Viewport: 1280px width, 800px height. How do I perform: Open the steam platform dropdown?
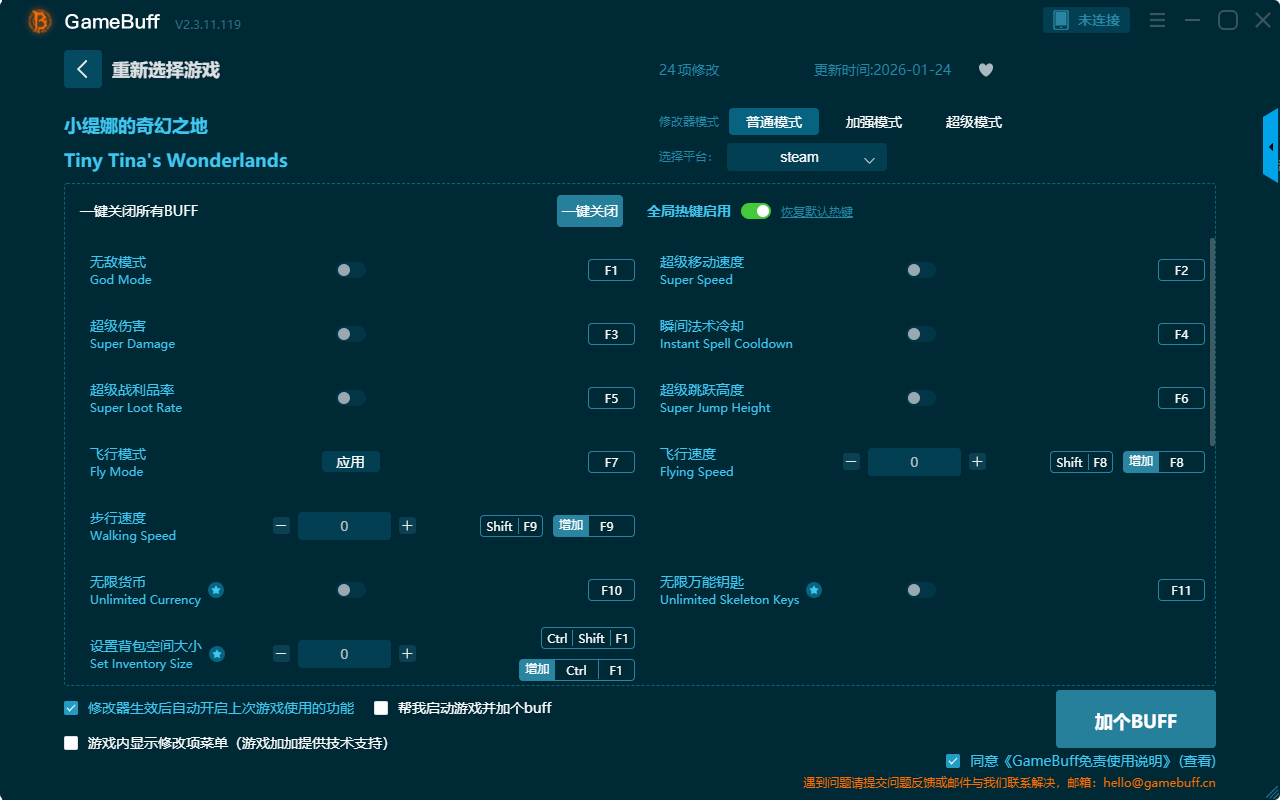[x=806, y=157]
